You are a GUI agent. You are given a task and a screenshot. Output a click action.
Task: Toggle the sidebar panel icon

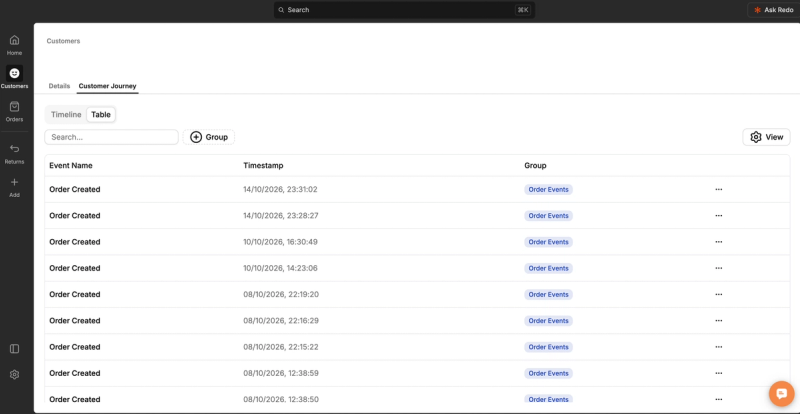14,349
